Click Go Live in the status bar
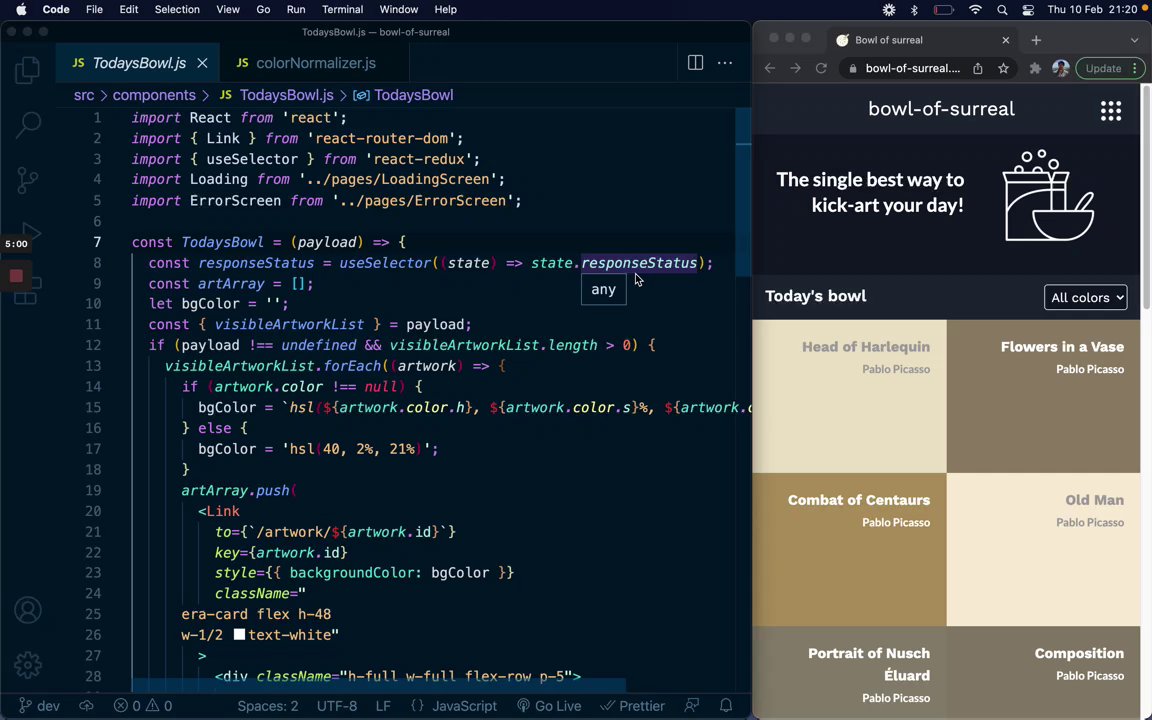The height and width of the screenshot is (720, 1152). [549, 706]
